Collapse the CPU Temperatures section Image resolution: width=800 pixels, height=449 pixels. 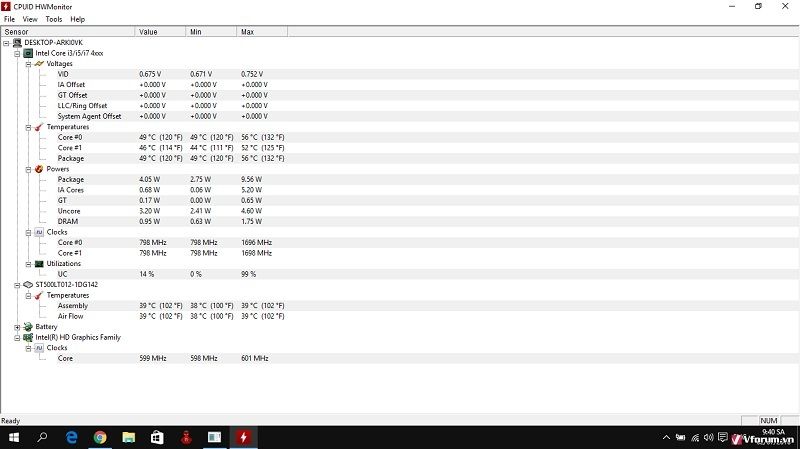coord(29,127)
